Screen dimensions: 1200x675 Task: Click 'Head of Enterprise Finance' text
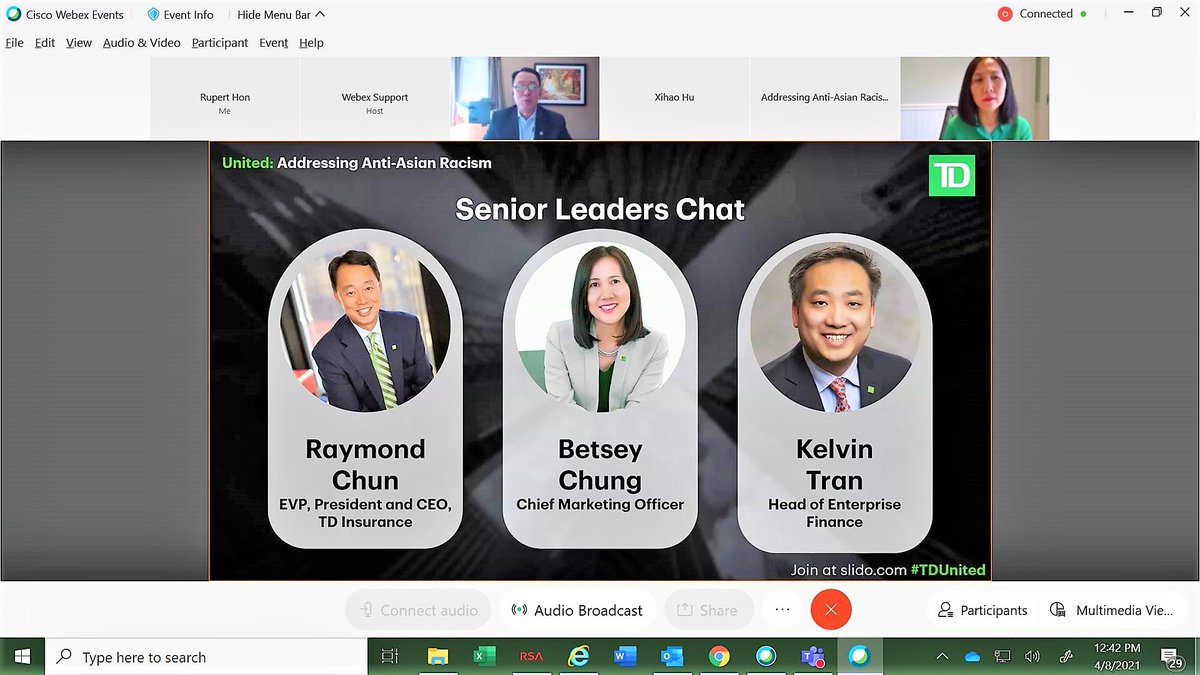tap(834, 513)
